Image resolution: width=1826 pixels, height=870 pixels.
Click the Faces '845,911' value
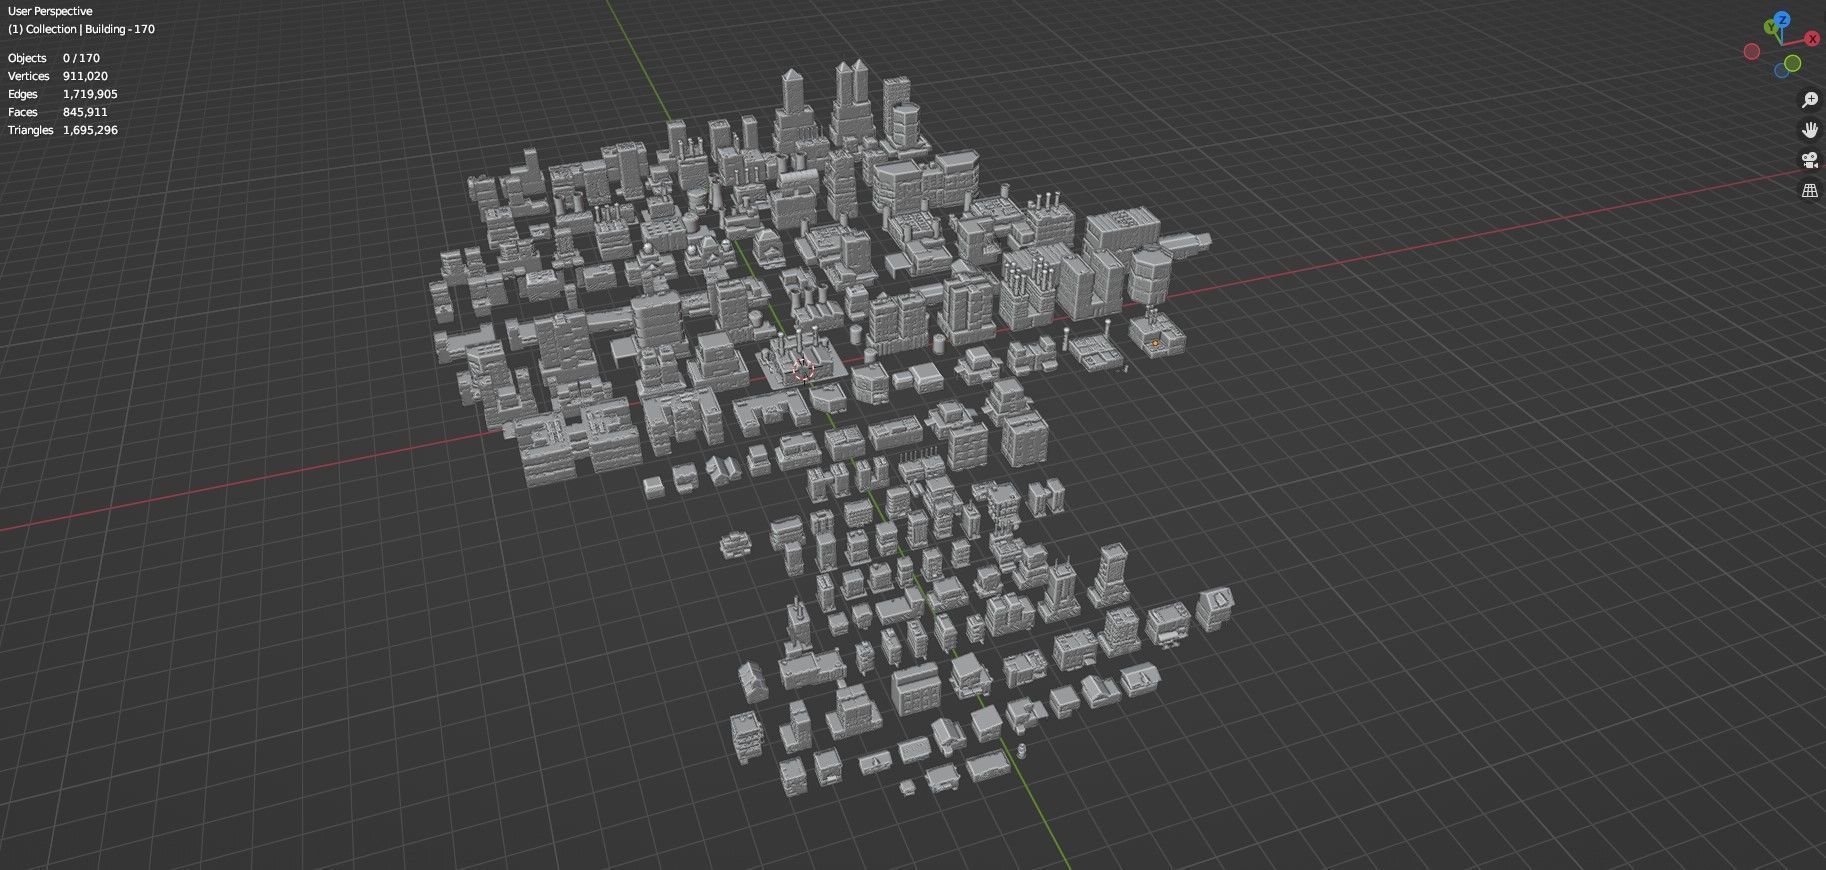tap(85, 112)
